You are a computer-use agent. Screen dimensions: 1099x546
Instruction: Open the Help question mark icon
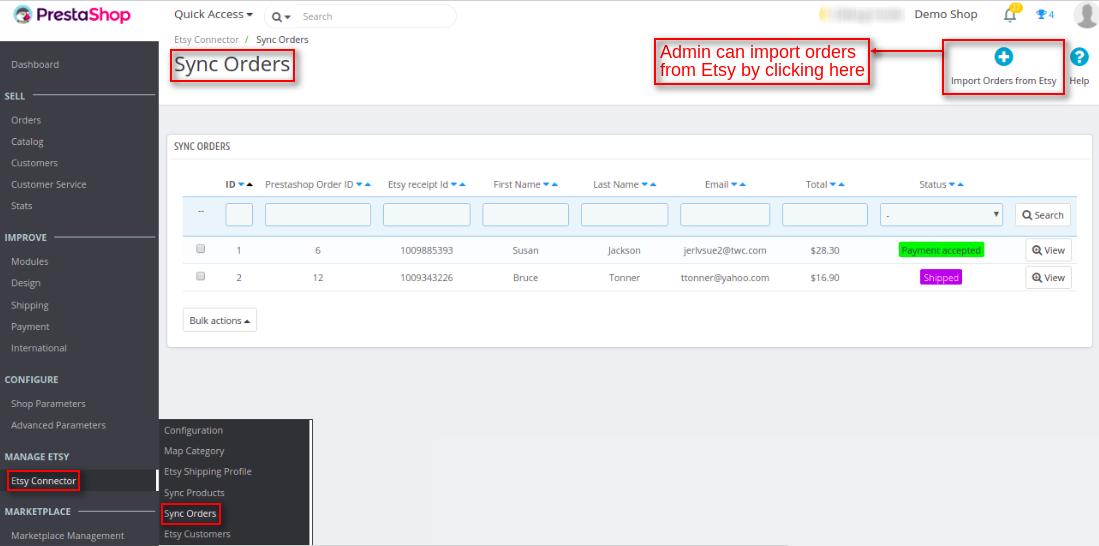(x=1079, y=57)
